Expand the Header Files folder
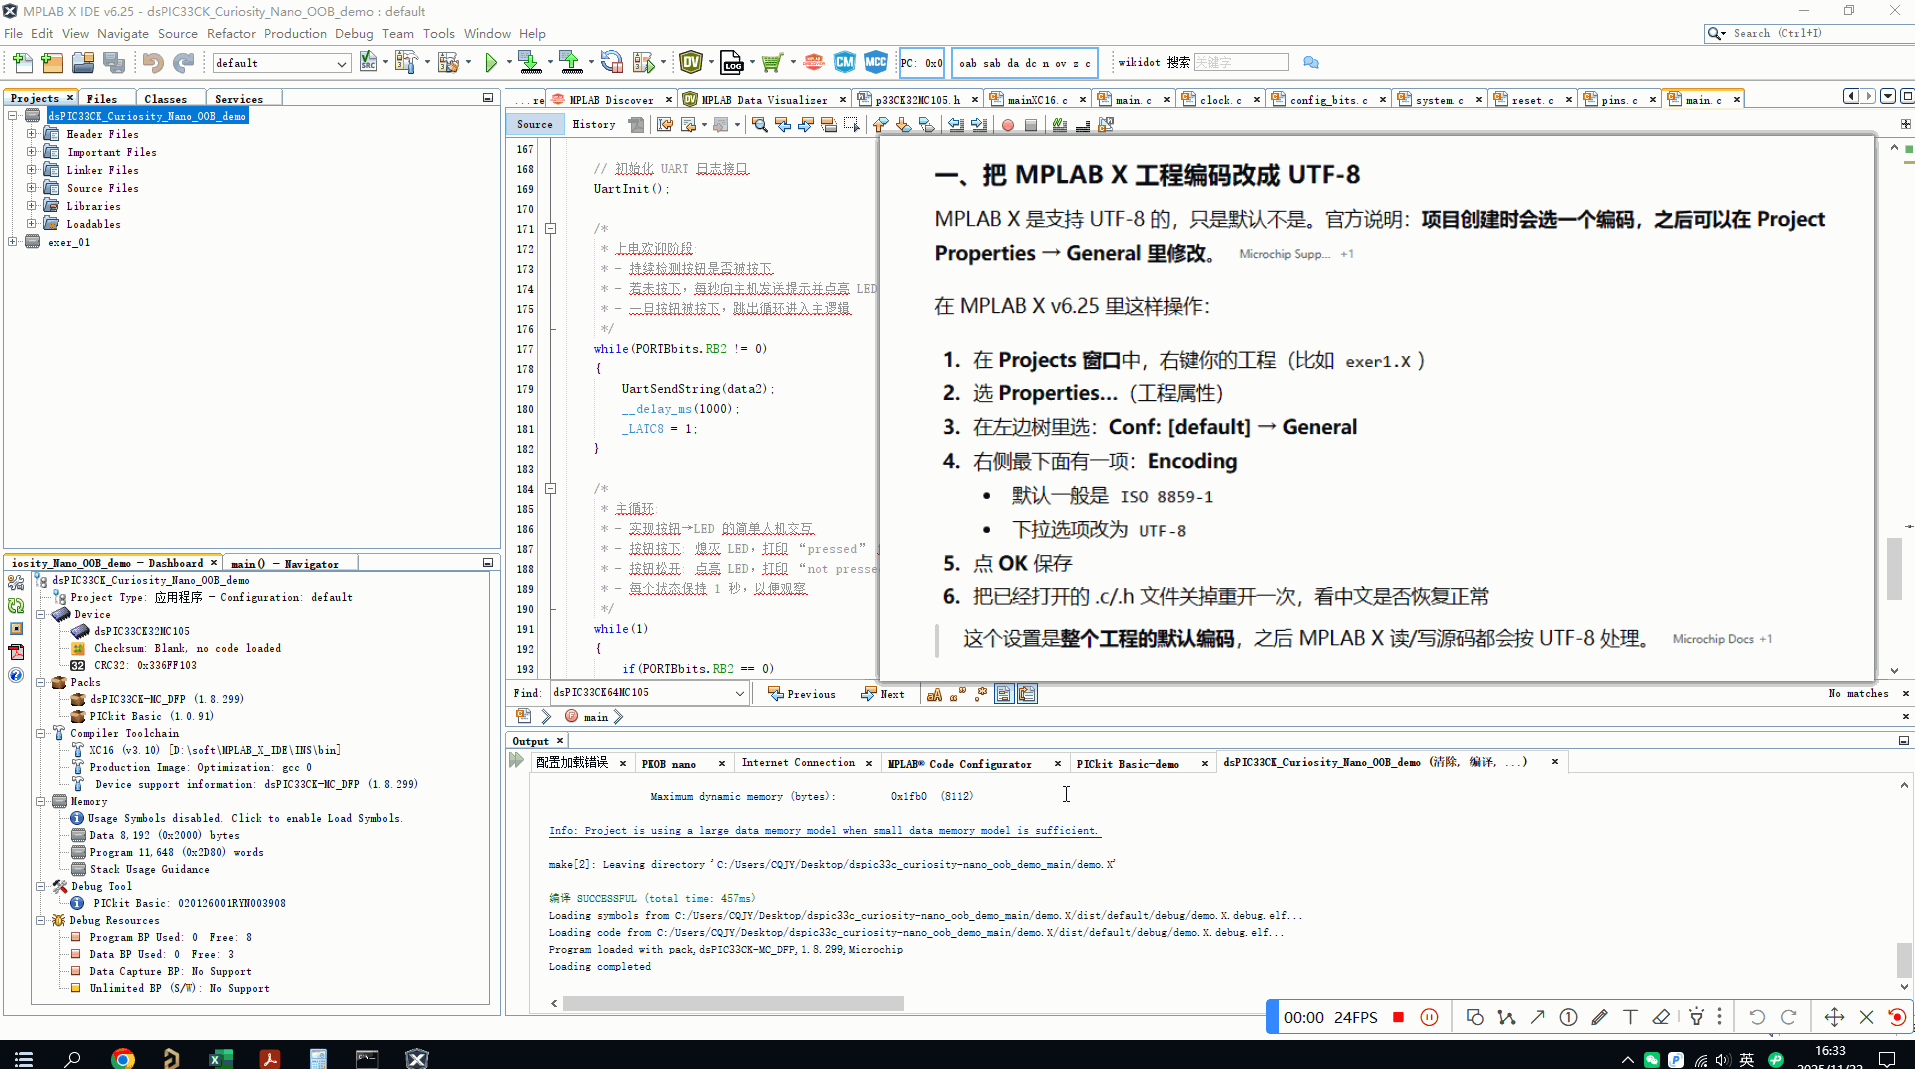1915x1069 pixels. tap(31, 134)
